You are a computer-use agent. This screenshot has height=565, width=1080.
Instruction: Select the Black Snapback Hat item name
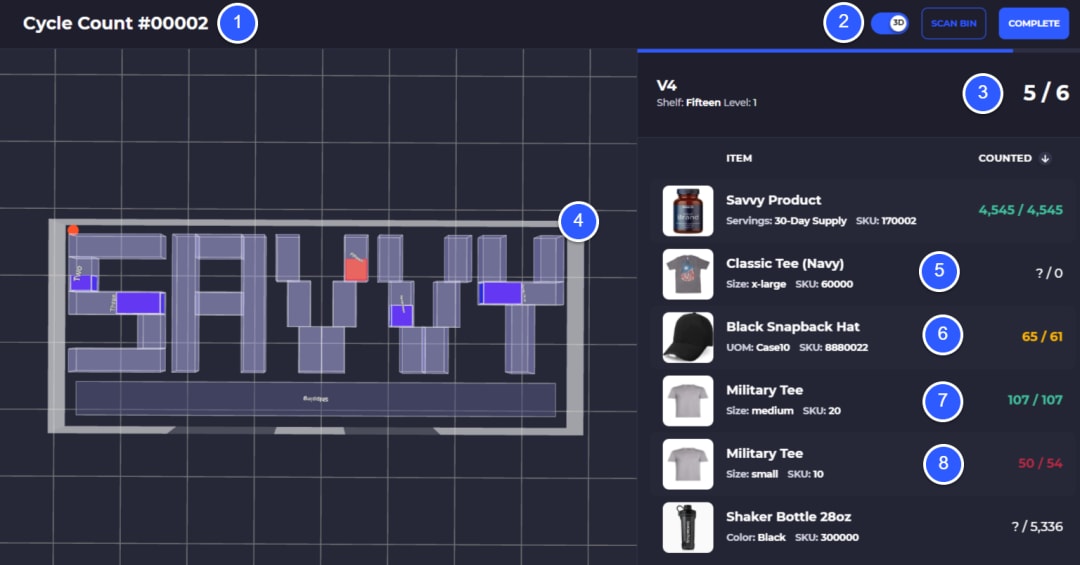(793, 327)
